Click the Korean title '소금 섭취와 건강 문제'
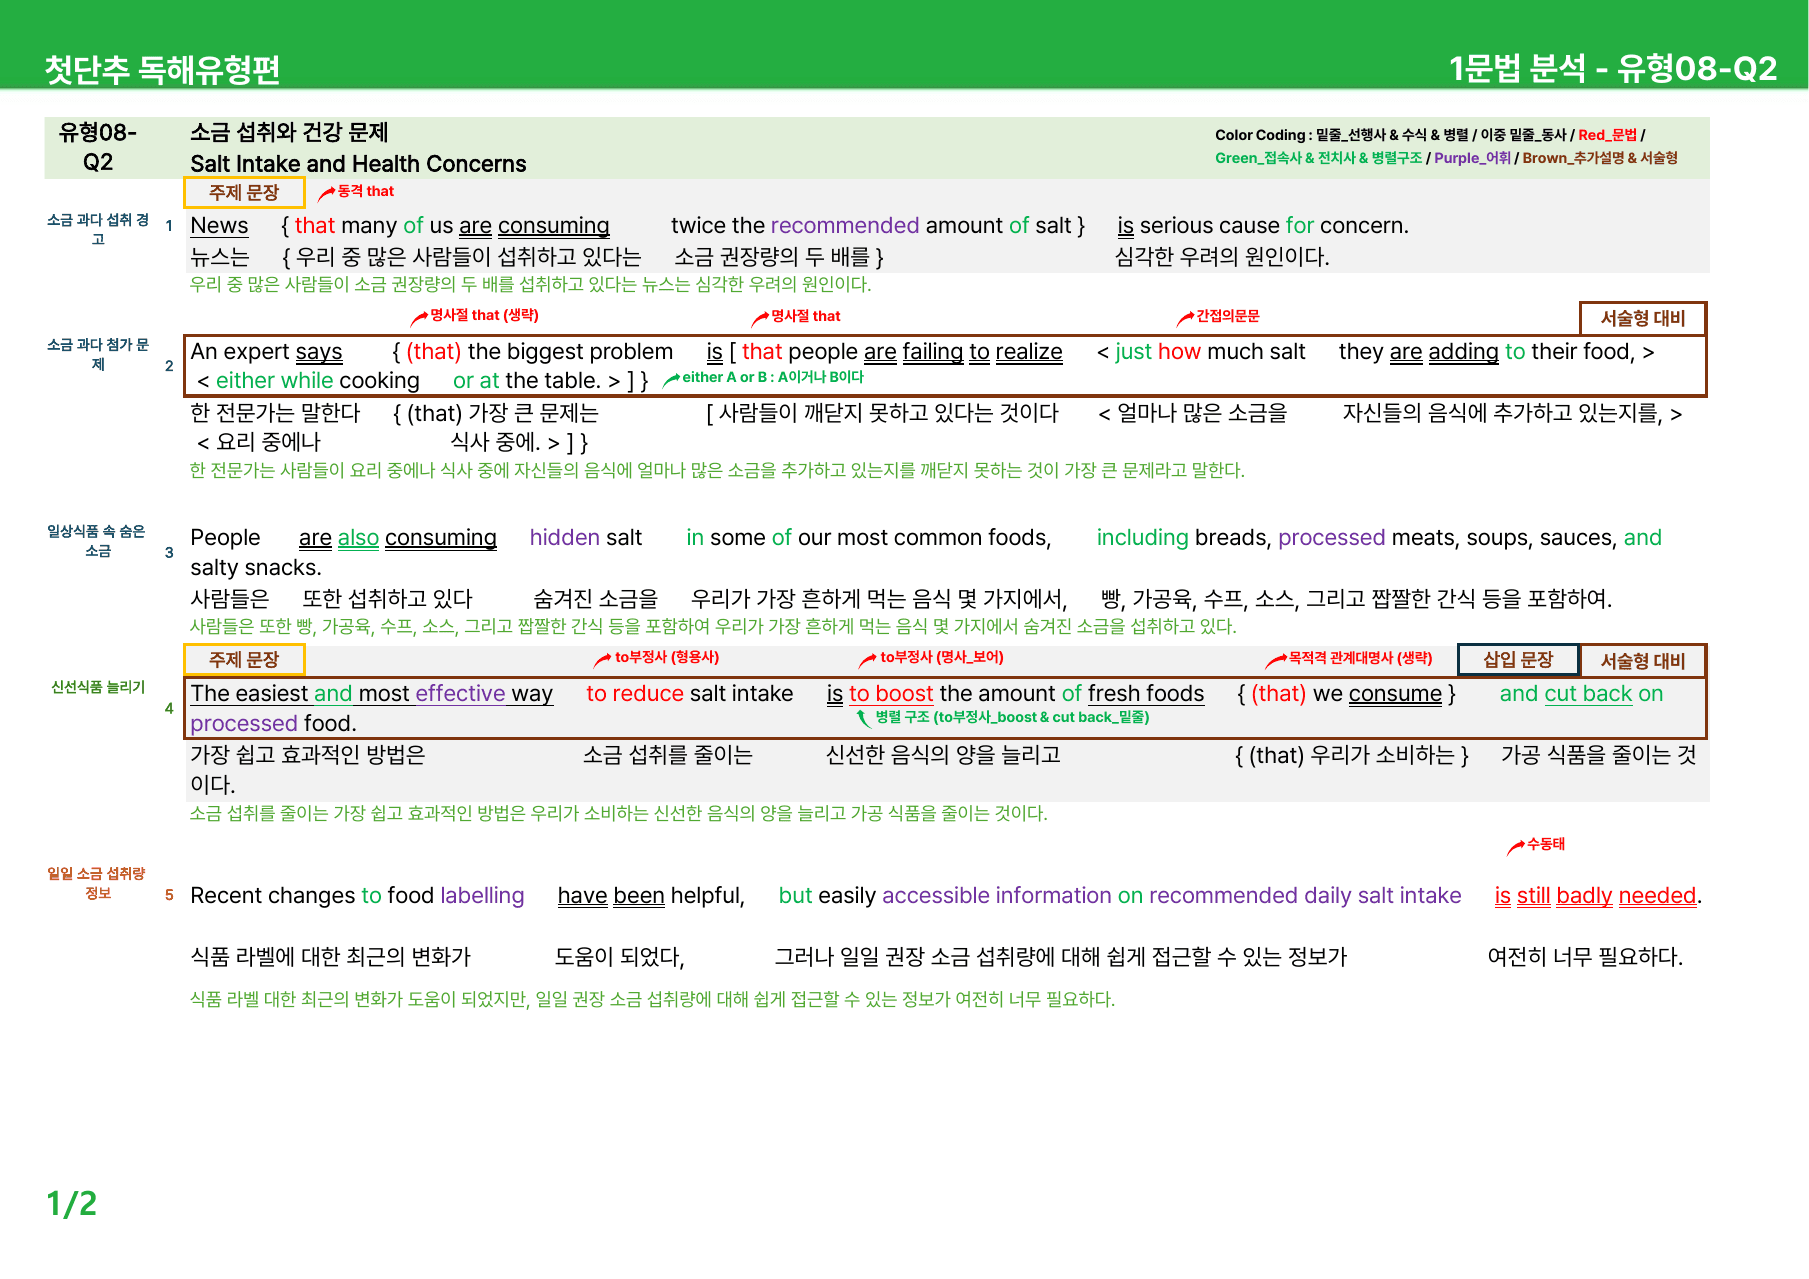Screen dimensions: 1809x1279 click(x=289, y=132)
